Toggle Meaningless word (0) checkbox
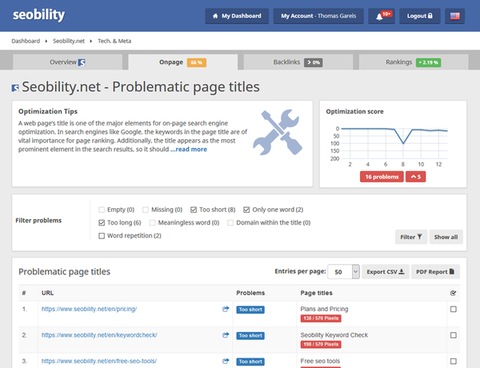The width and height of the screenshot is (480, 368). pos(152,223)
